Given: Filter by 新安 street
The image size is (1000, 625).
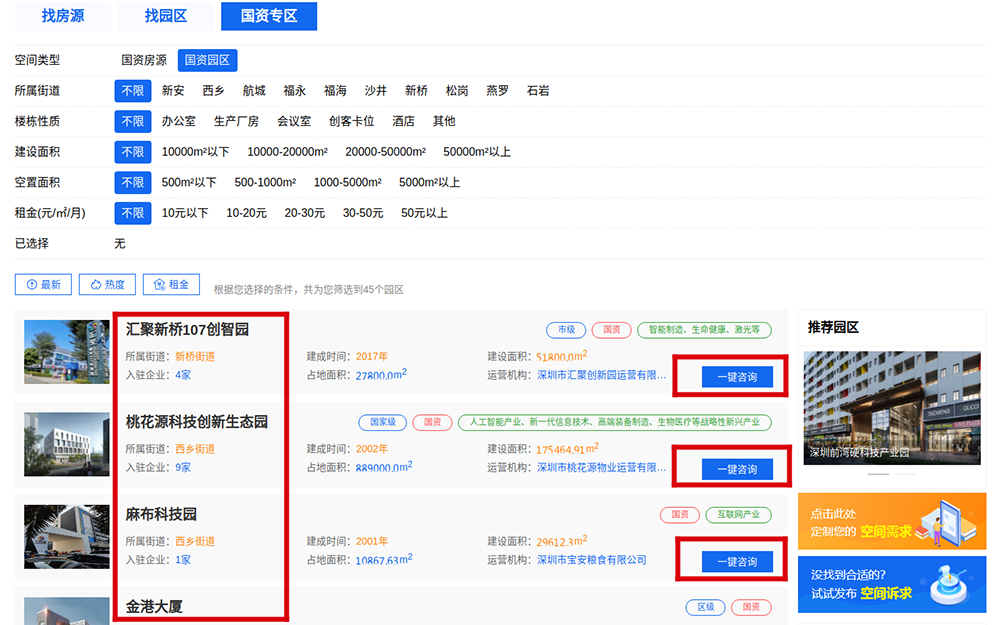Looking at the screenshot, I should [x=173, y=91].
